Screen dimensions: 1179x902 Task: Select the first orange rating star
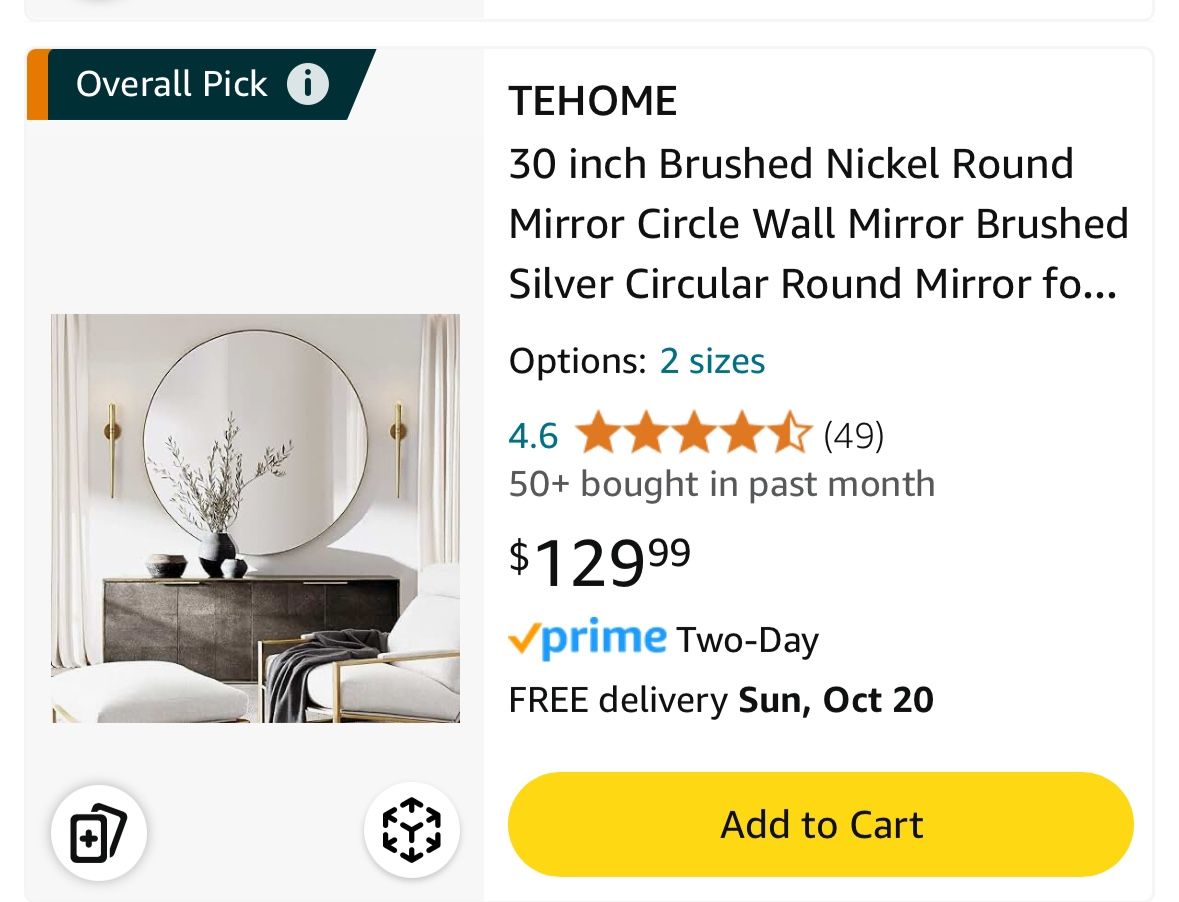(x=597, y=434)
